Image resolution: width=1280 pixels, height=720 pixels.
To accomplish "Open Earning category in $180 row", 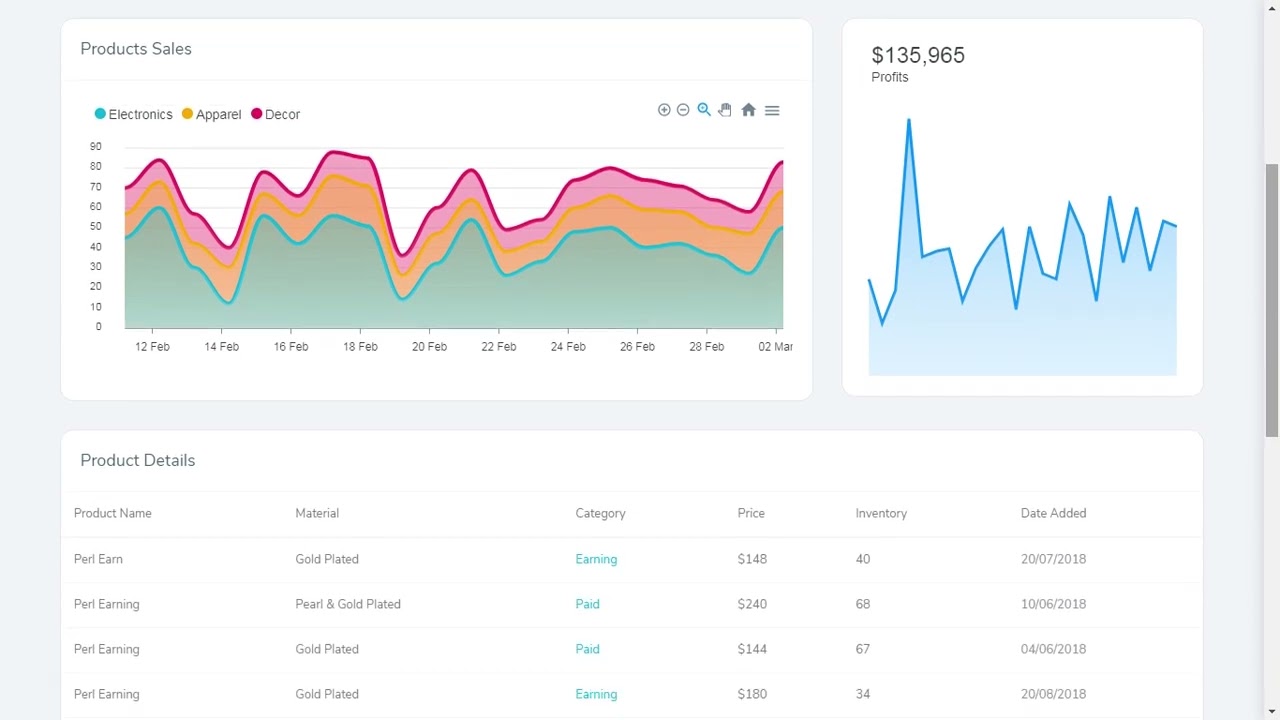I will pos(596,694).
